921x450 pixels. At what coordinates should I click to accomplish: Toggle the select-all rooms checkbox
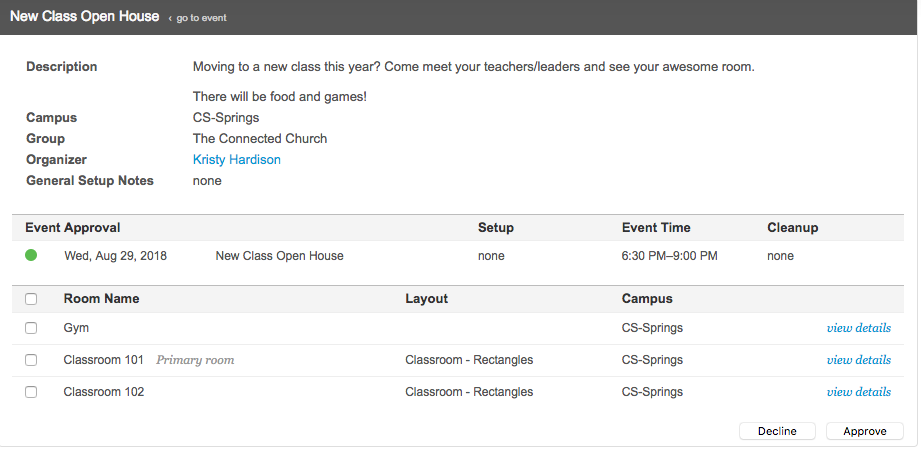31,299
